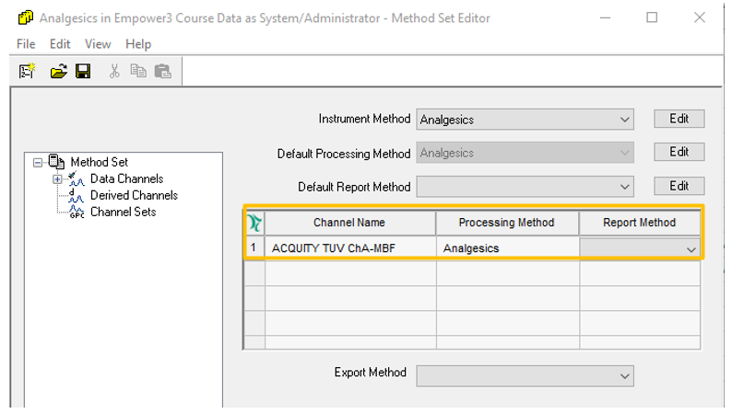The height and width of the screenshot is (414, 732).
Task: Paste using the toolbar clipboard icon
Action: pyautogui.click(x=163, y=71)
